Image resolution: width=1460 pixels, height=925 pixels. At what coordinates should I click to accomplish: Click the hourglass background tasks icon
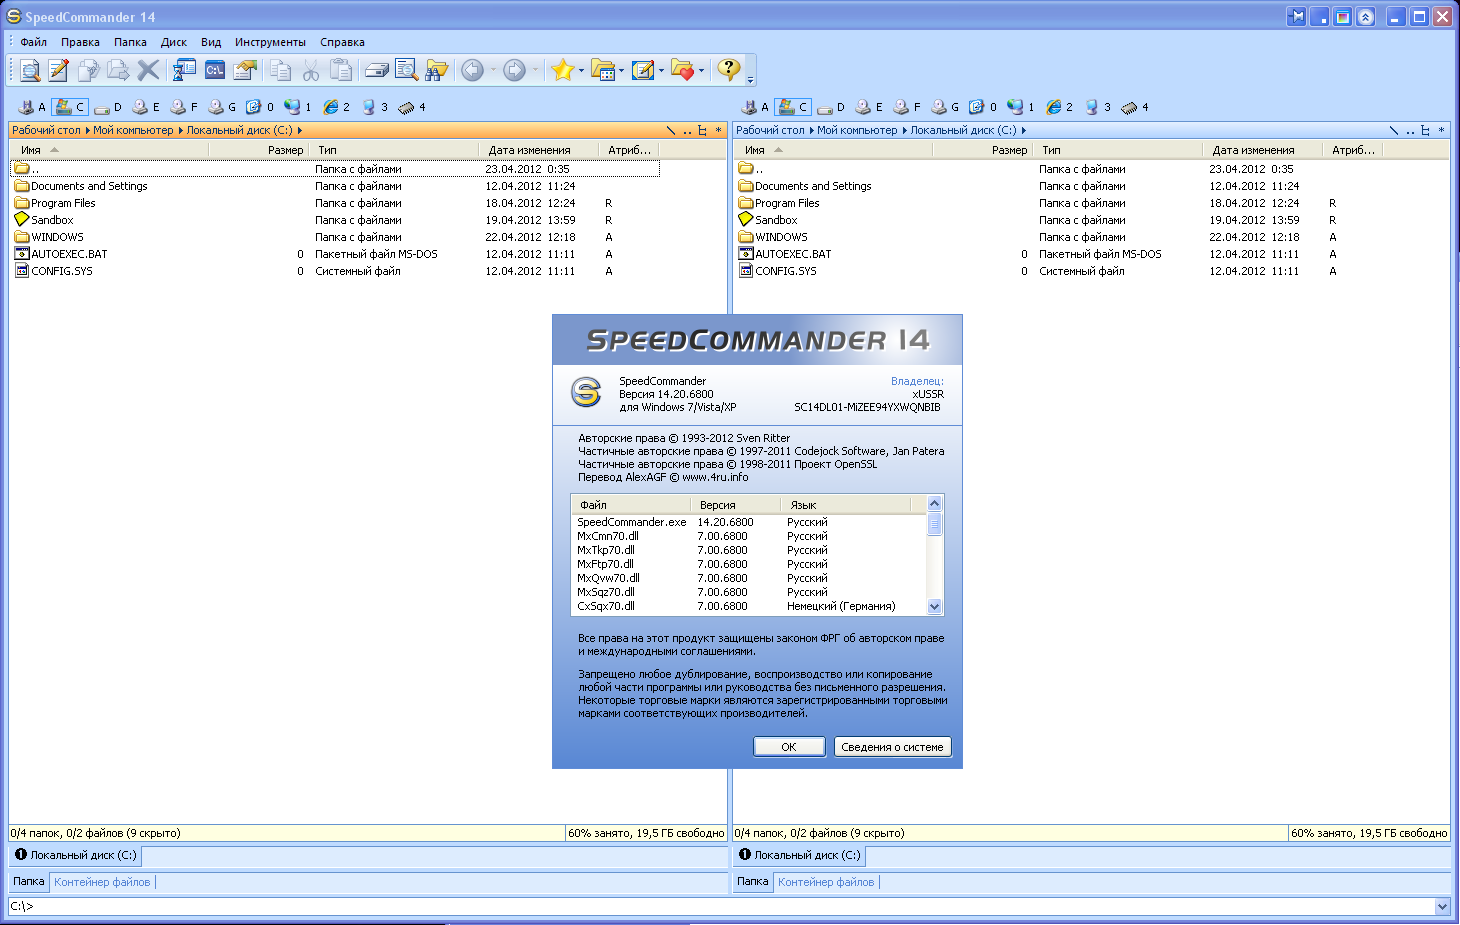[x=184, y=70]
